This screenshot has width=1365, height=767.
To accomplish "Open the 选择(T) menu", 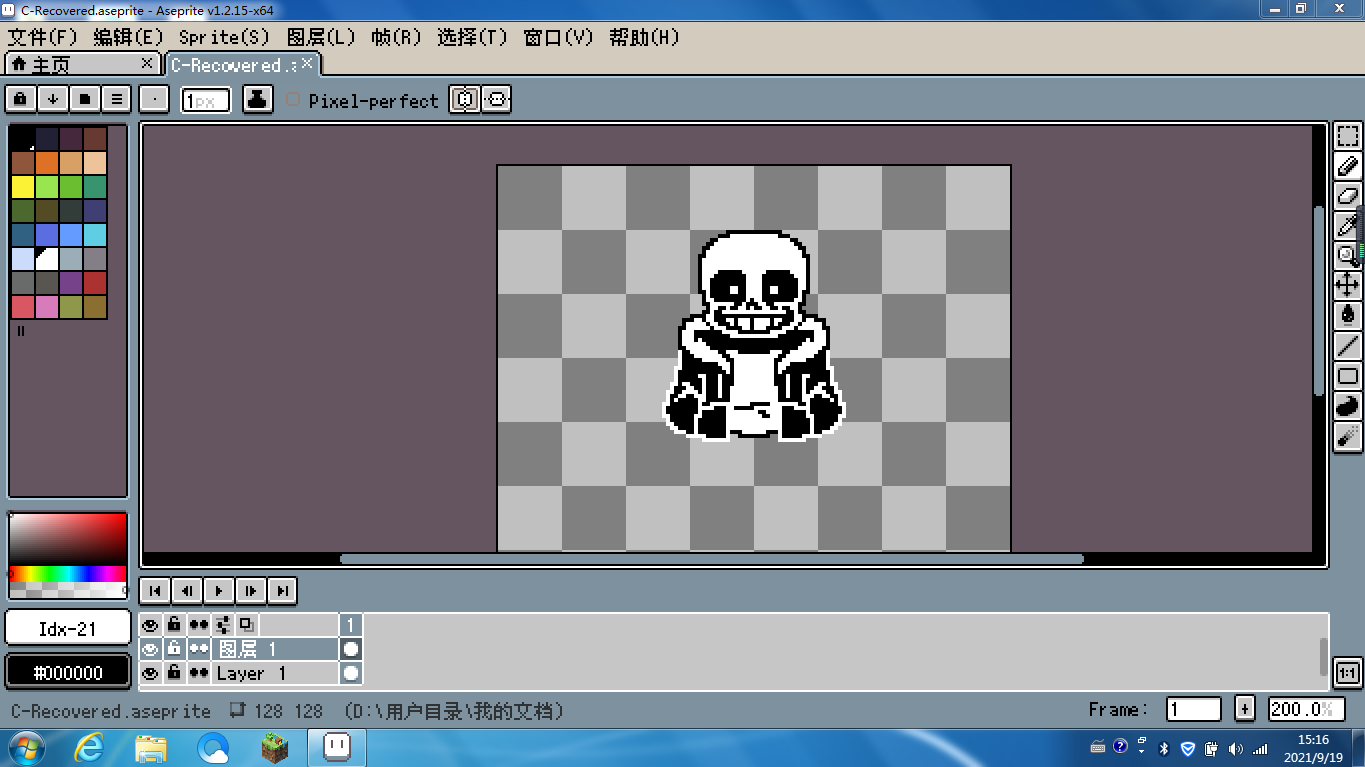I will coord(472,37).
